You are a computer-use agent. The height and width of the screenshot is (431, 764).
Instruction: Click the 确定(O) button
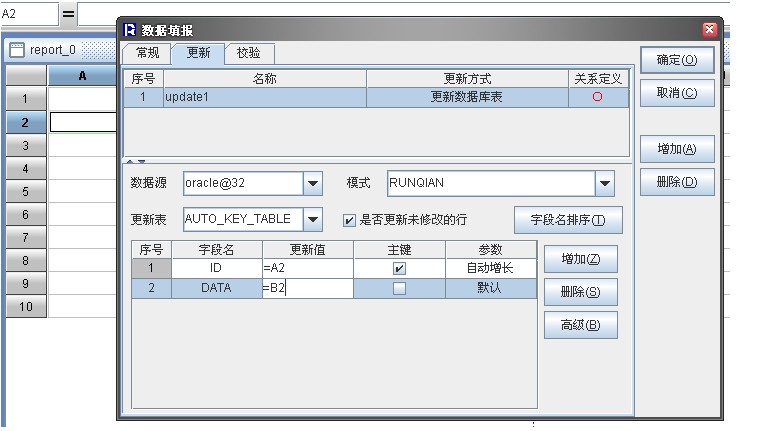[x=677, y=60]
